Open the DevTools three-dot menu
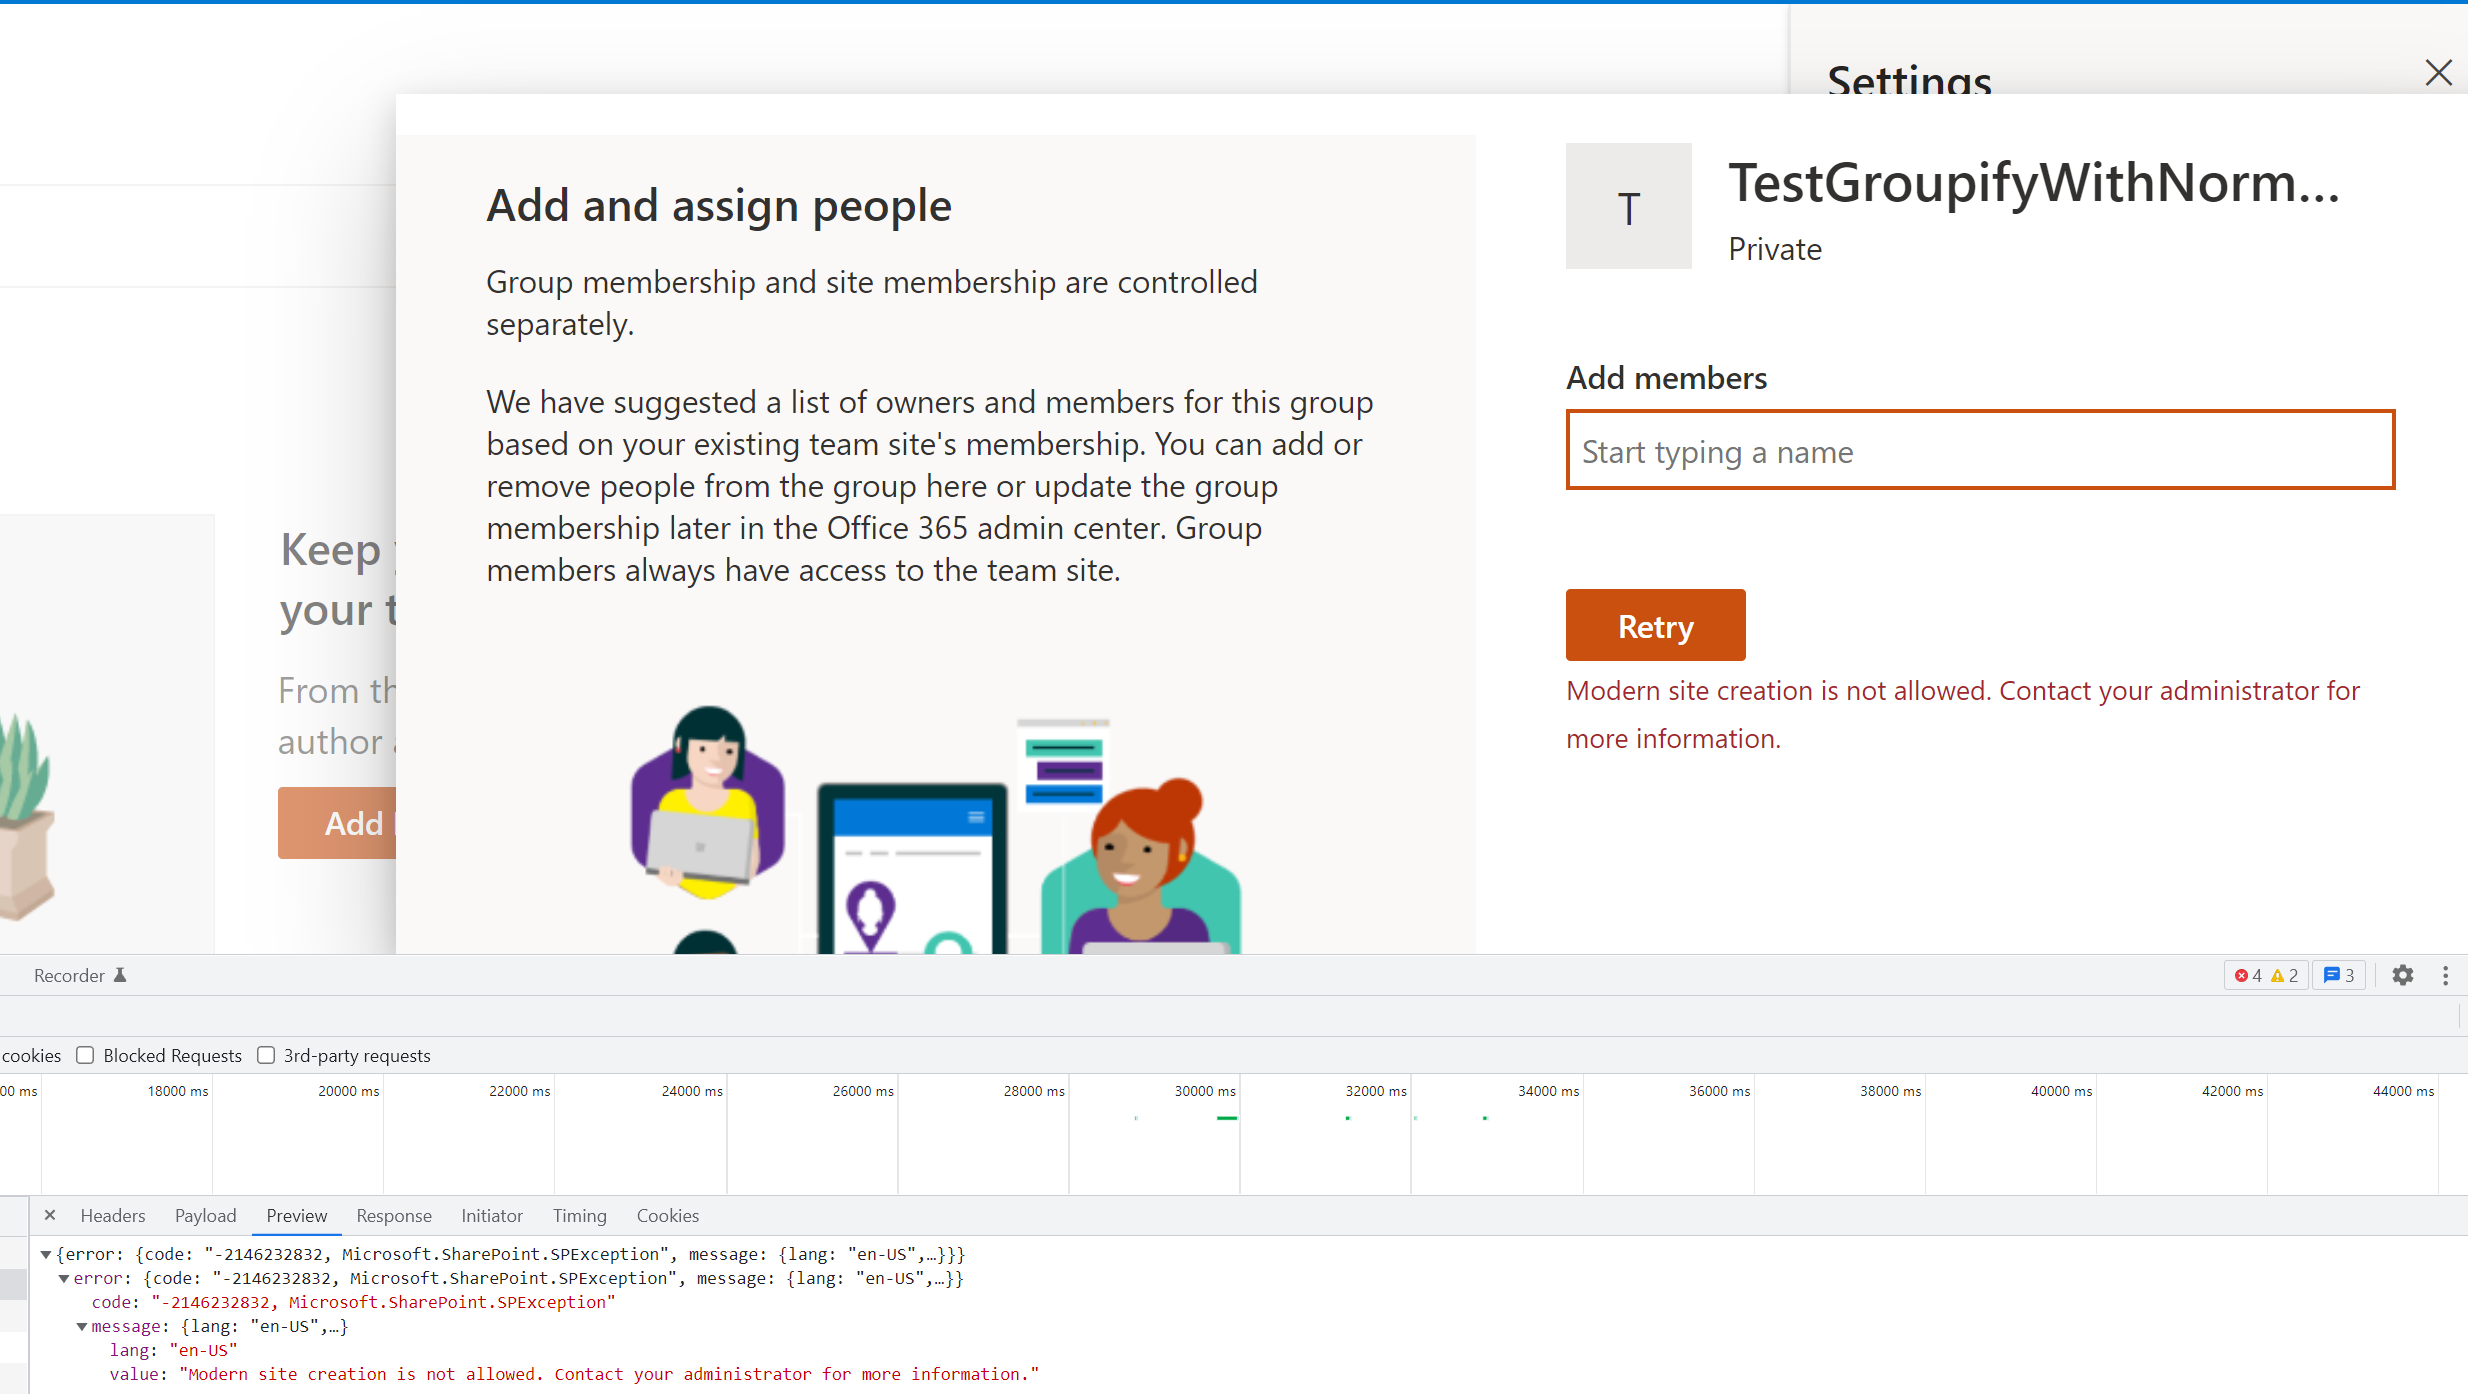 tap(2446, 975)
